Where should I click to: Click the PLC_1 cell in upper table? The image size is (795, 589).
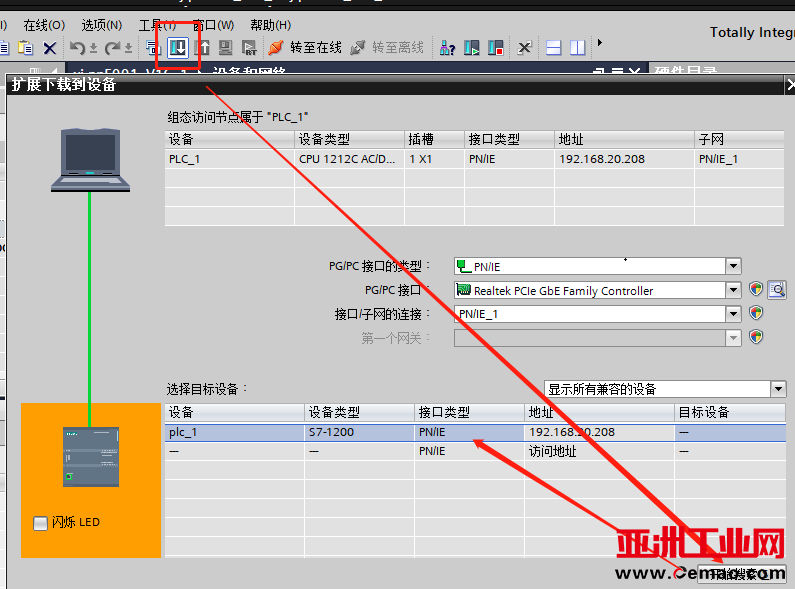[x=229, y=159]
